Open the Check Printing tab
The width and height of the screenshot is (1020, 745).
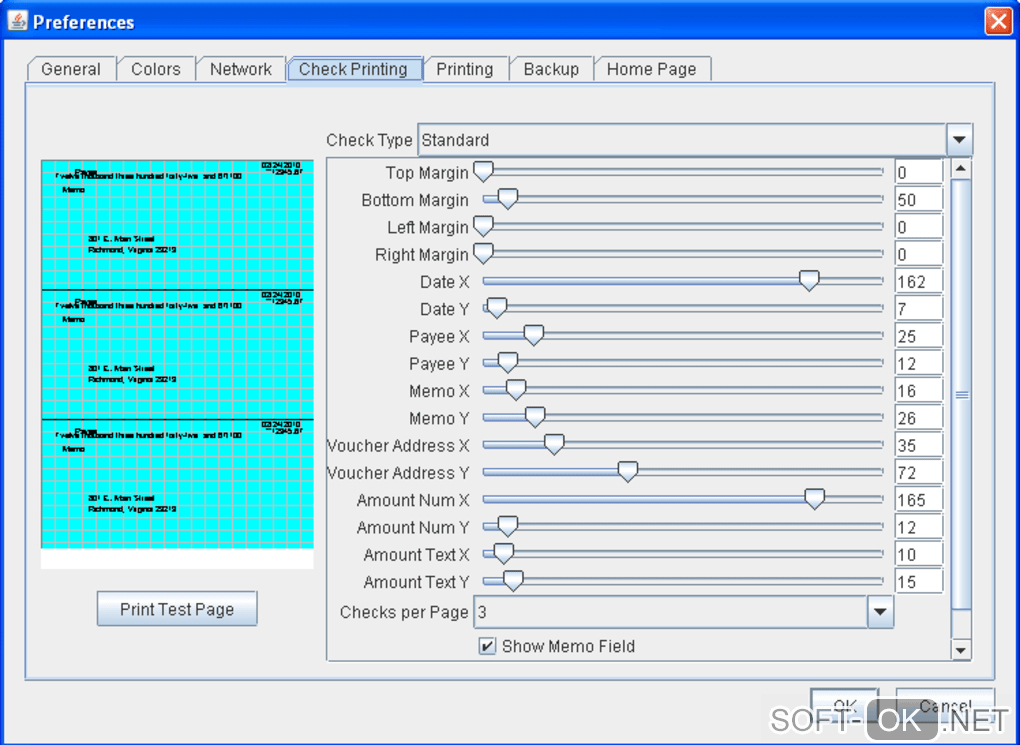(x=353, y=69)
